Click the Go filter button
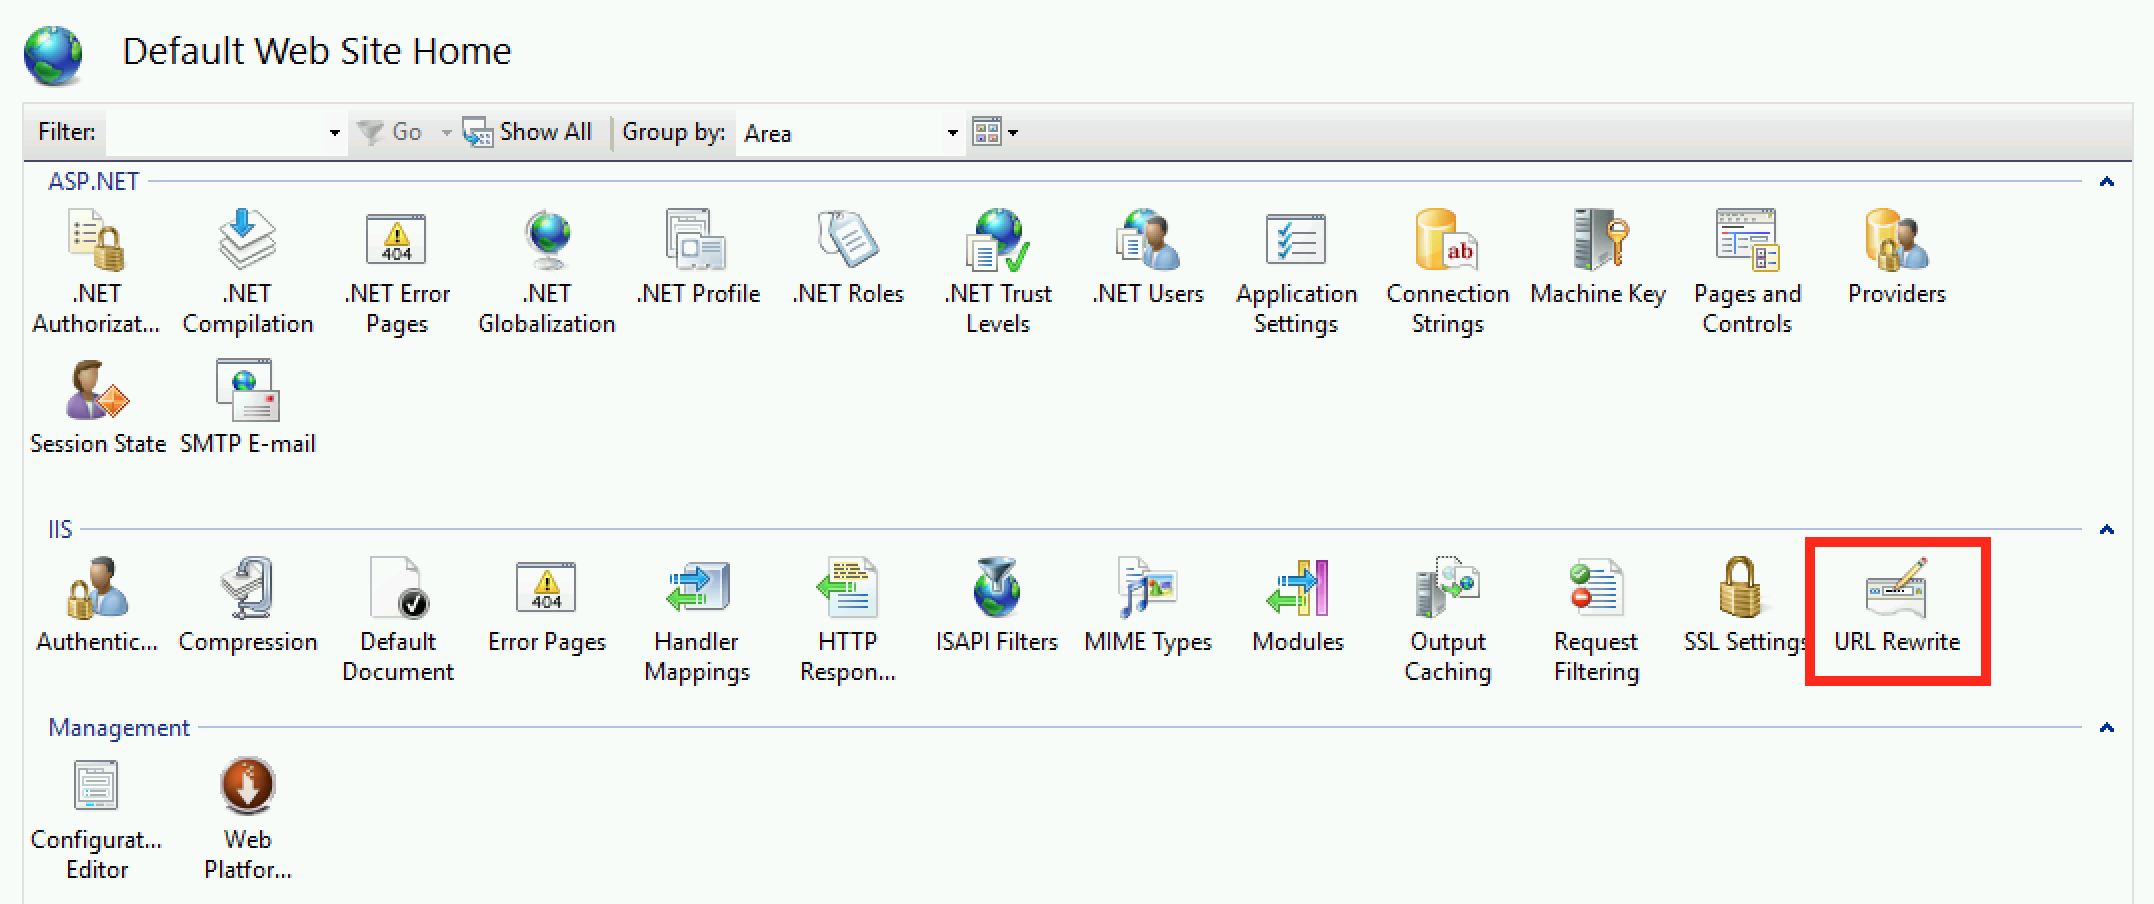This screenshot has height=904, width=2154. tap(391, 132)
